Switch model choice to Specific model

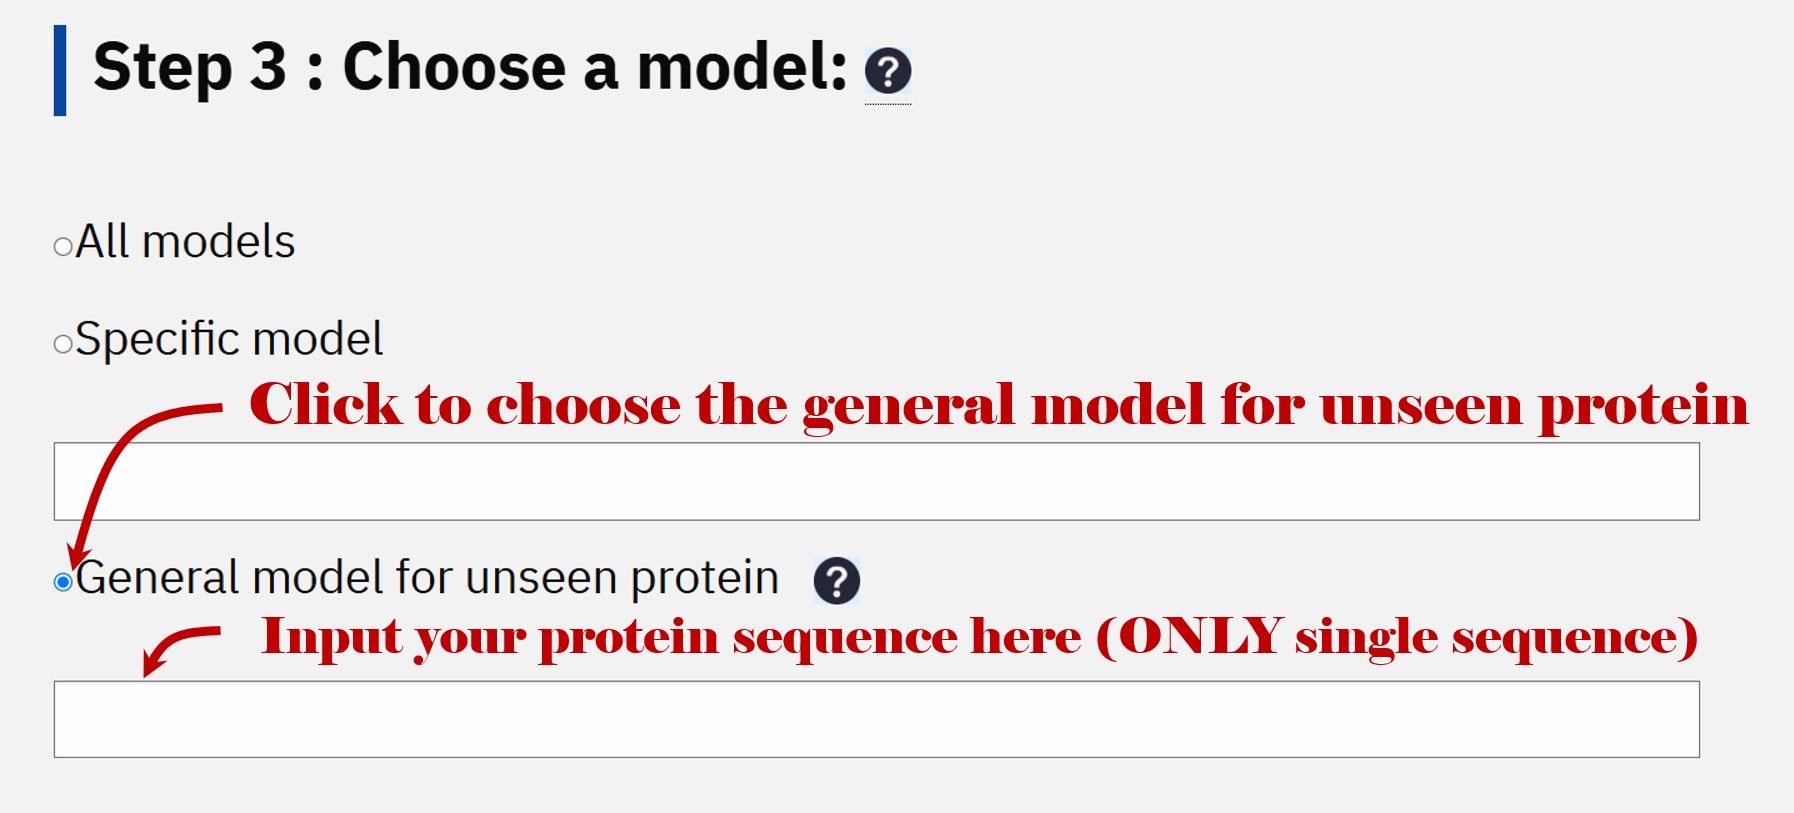(x=63, y=344)
